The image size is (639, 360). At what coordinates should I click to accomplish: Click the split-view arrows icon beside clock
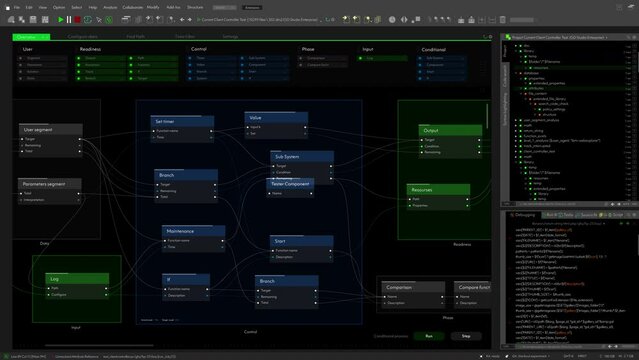[404, 19]
